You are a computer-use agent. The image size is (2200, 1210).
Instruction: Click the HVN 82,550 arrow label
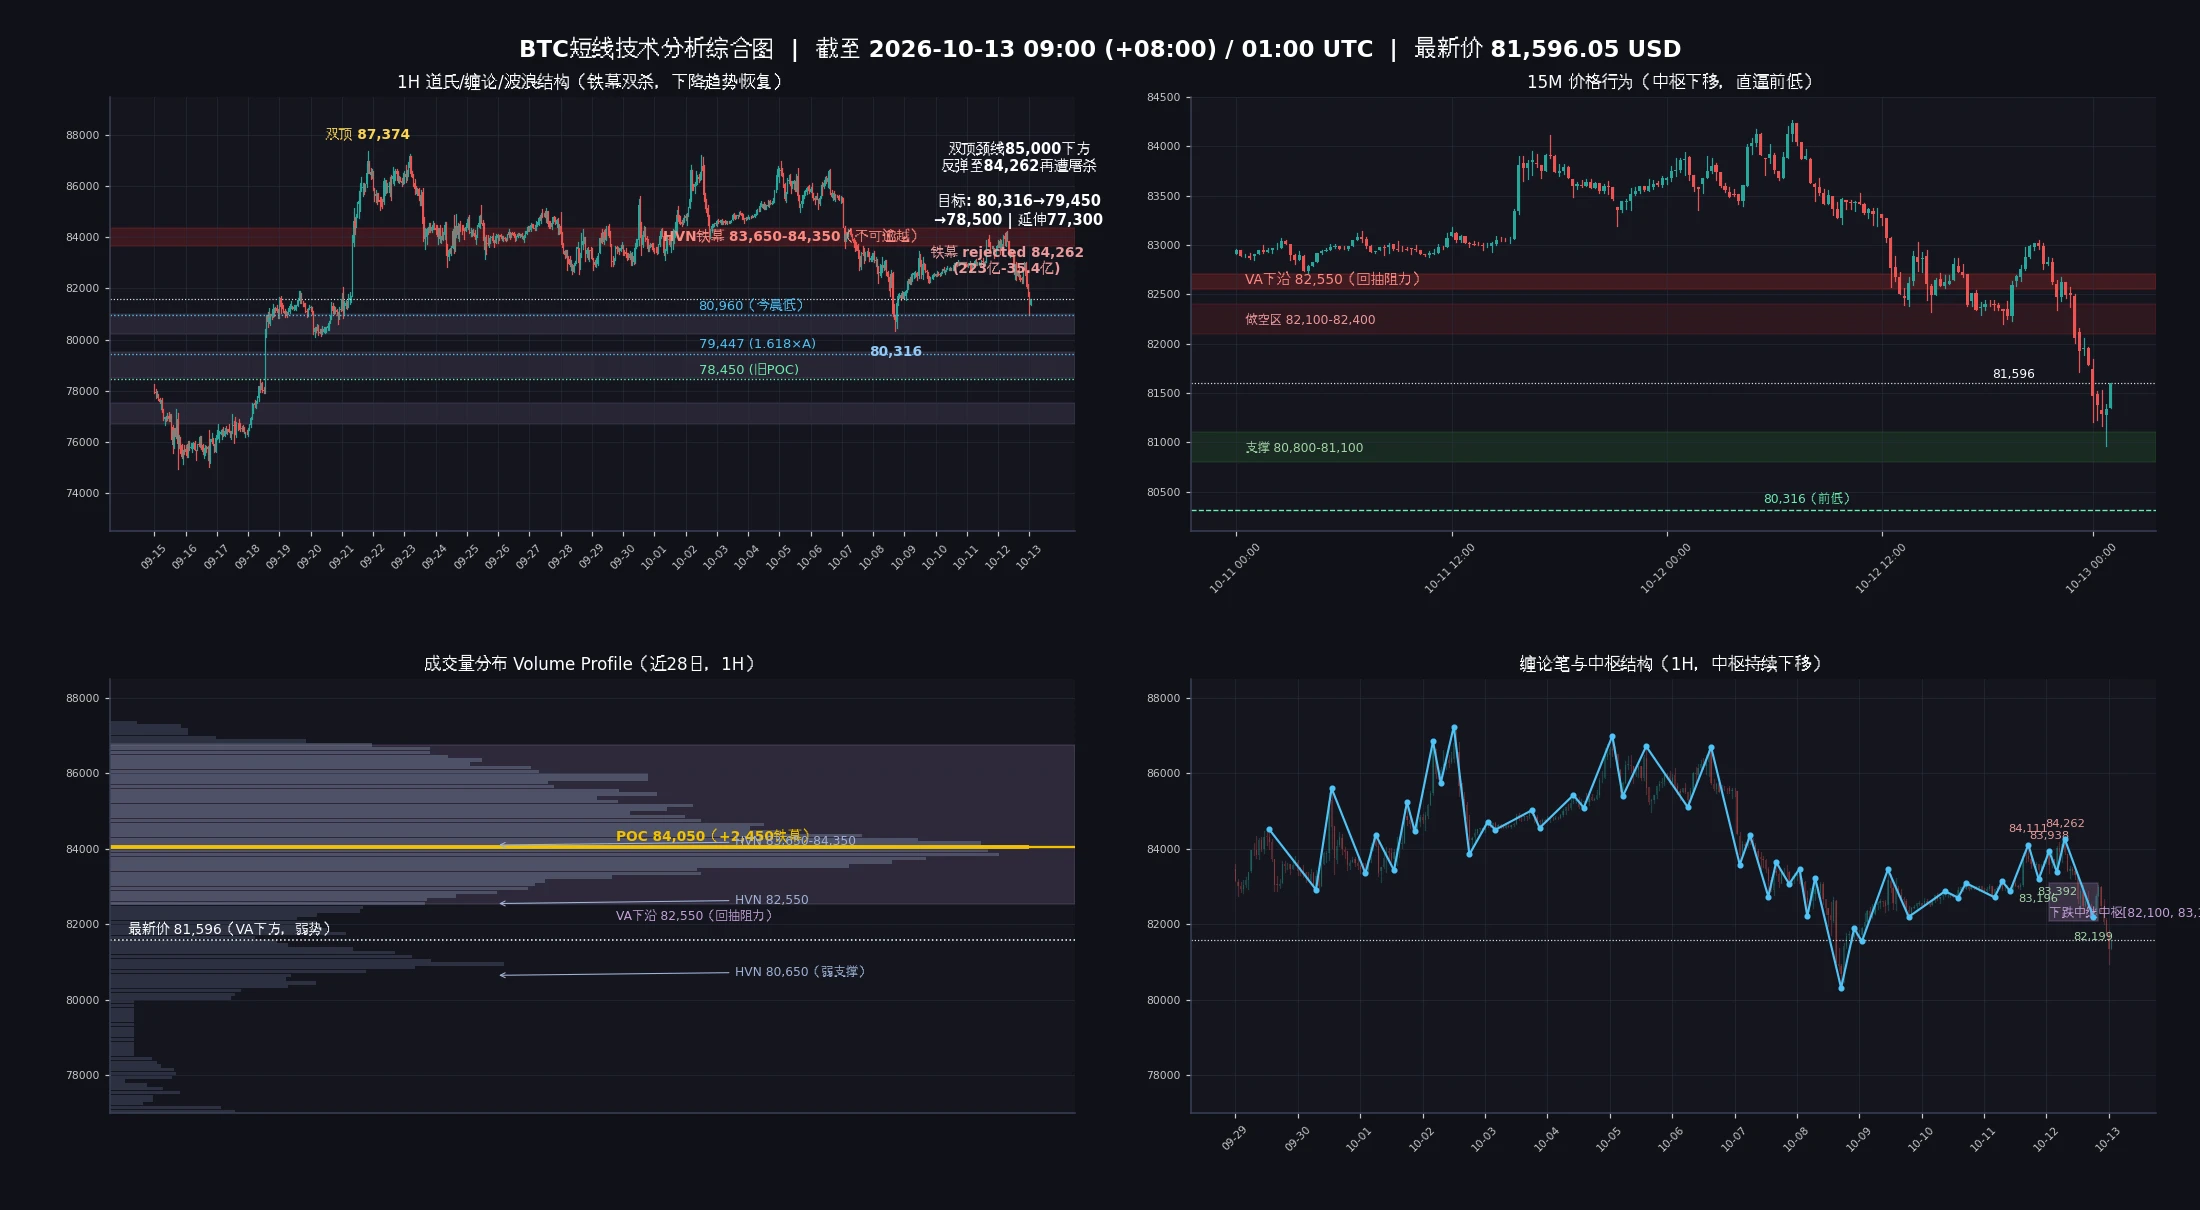772,900
